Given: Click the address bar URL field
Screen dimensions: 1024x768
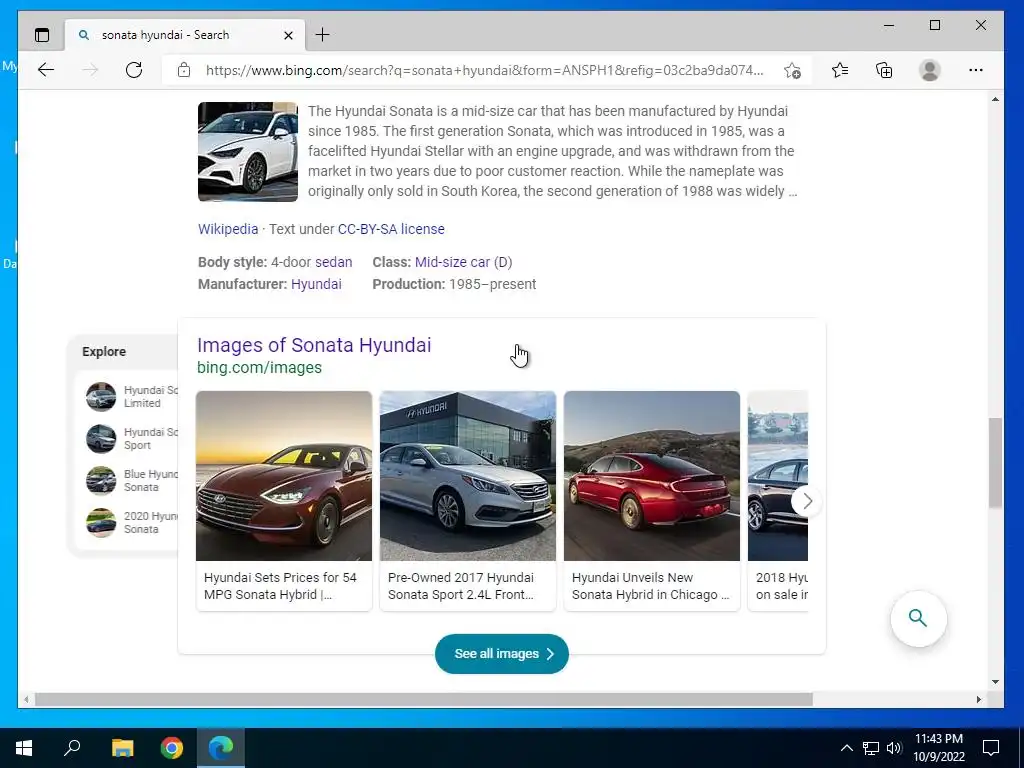Looking at the screenshot, I should [x=484, y=70].
